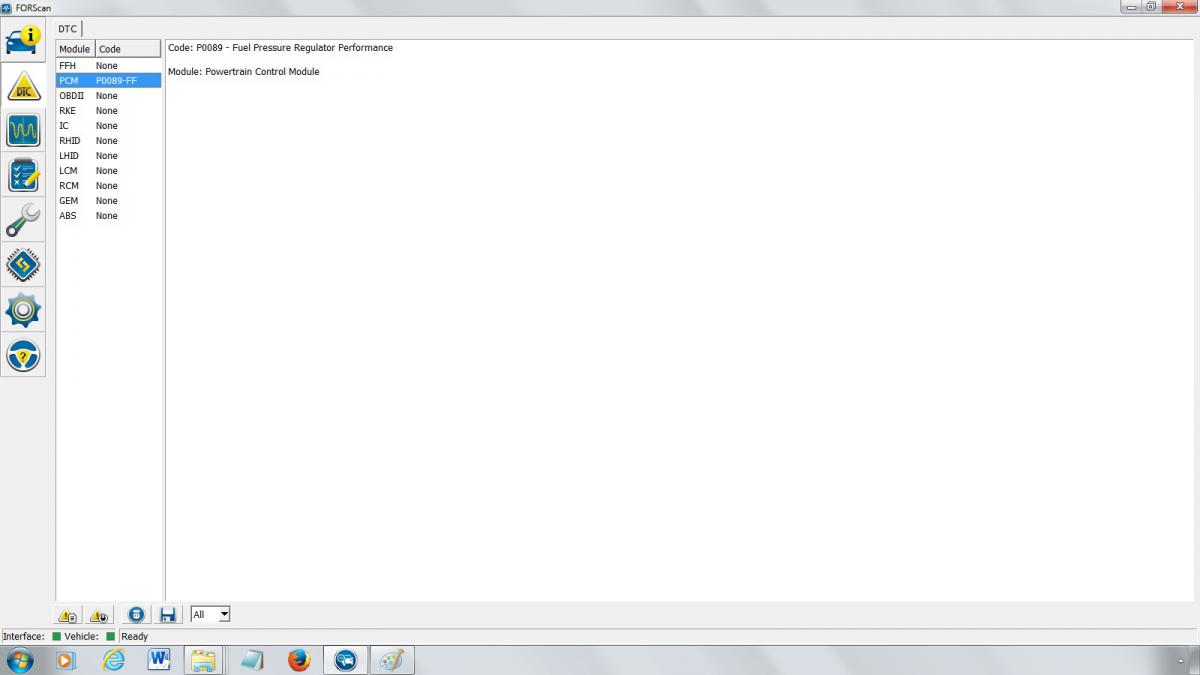
Task: Save the DTC log with floppy icon
Action: tap(168, 615)
